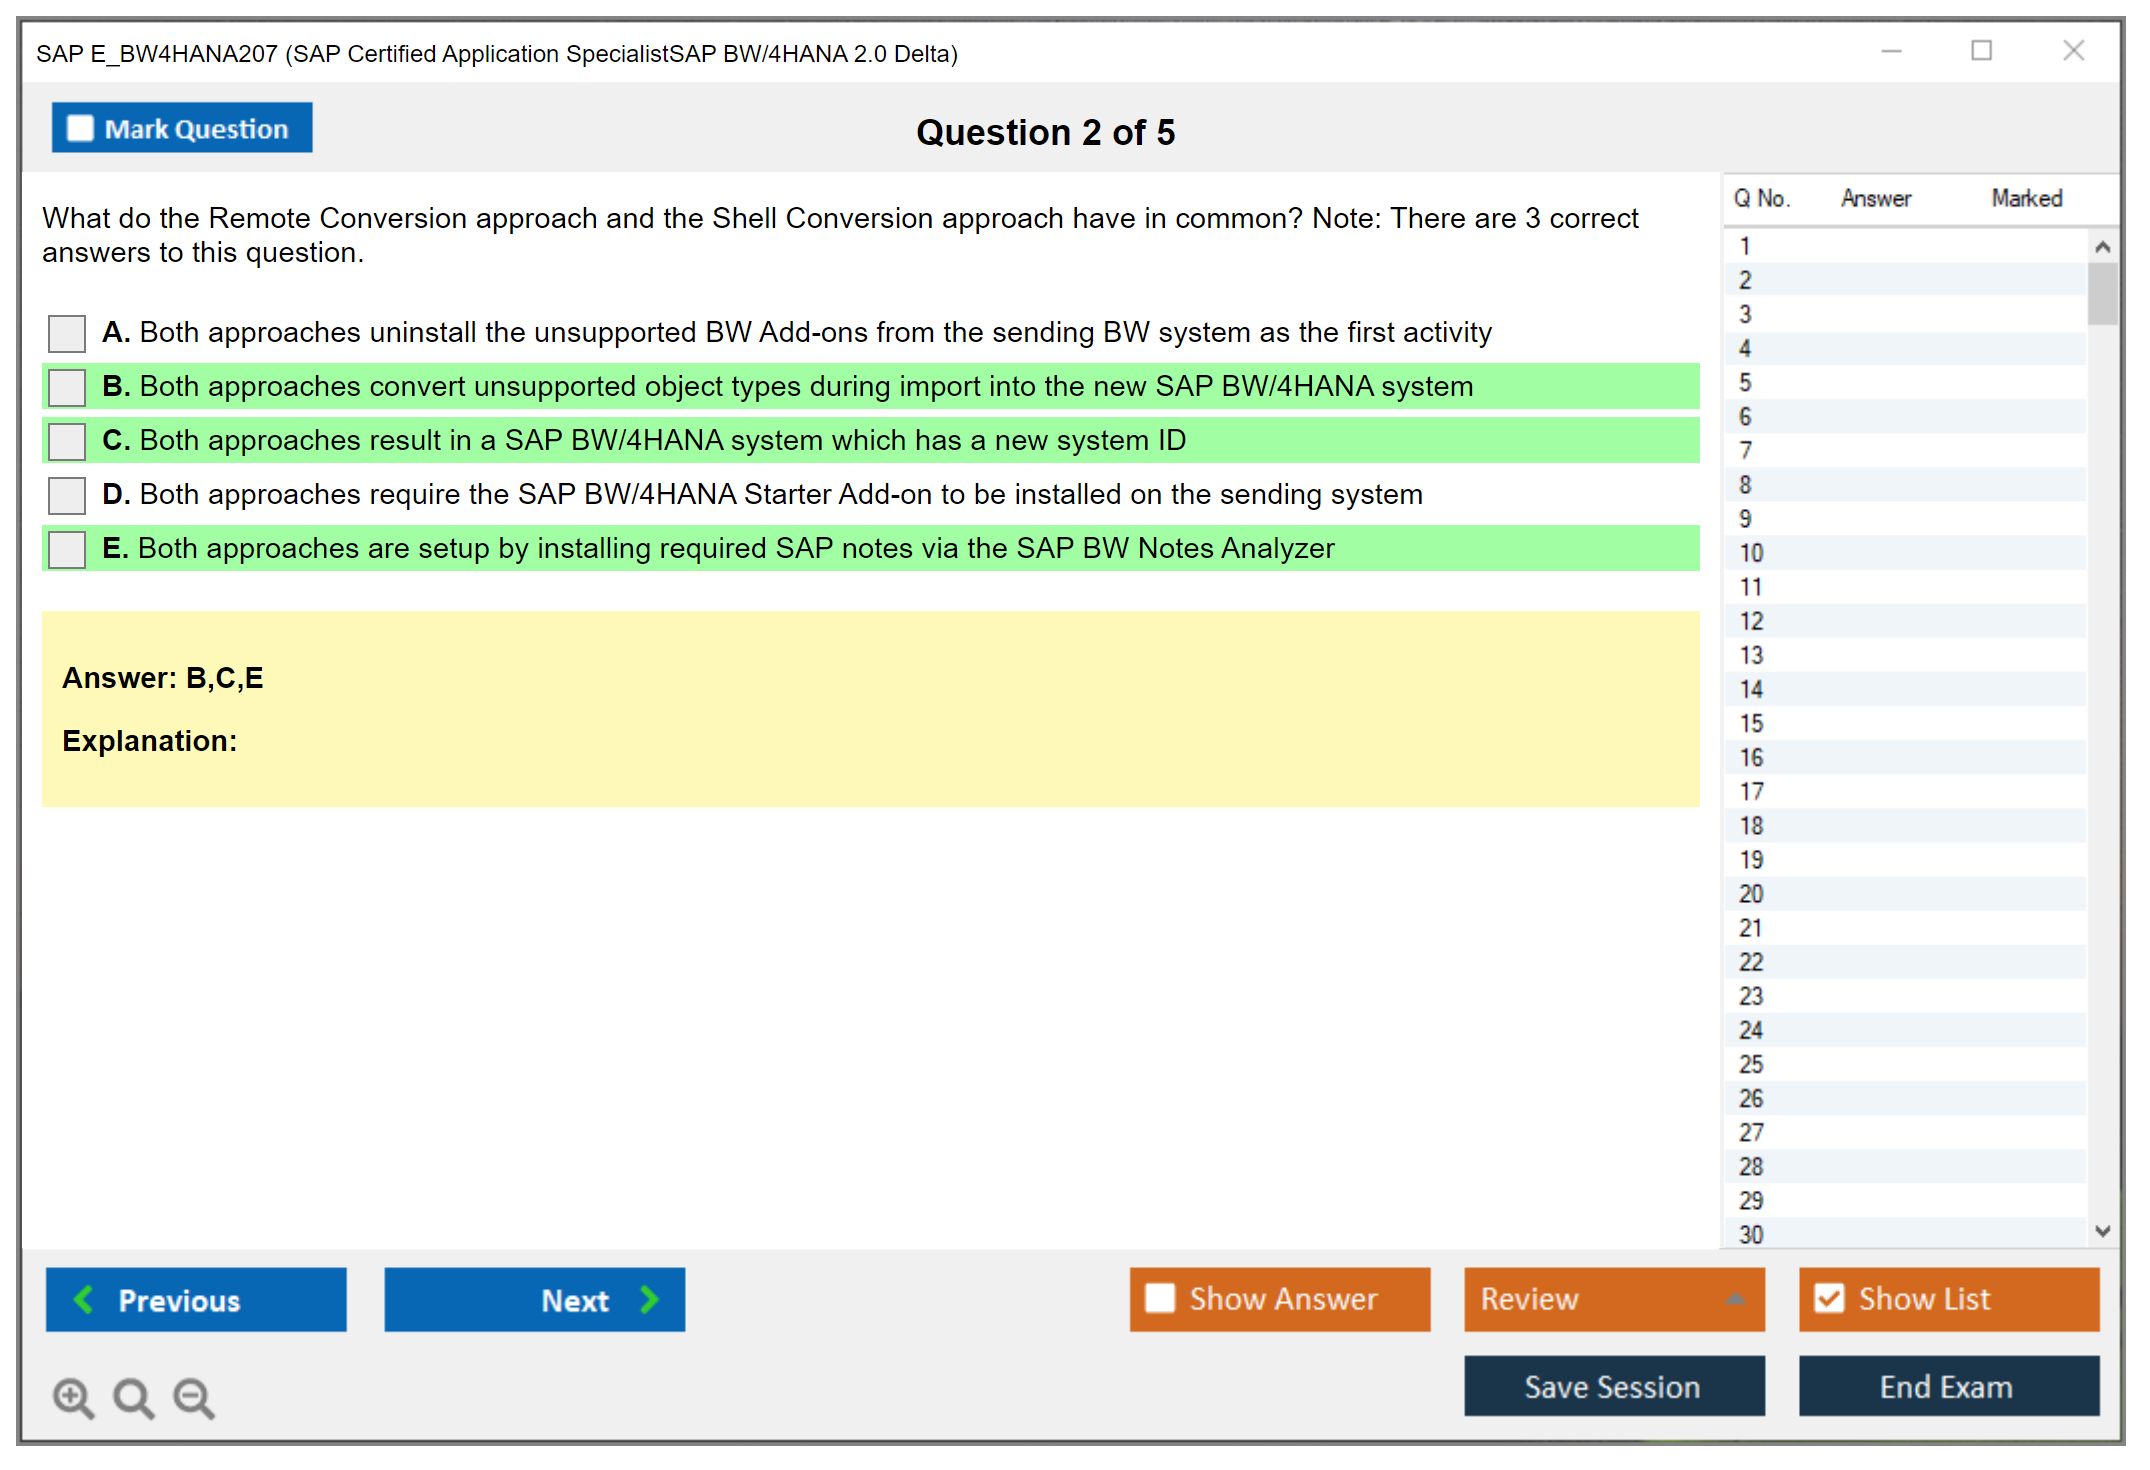Select answer option C checkbox

[67, 441]
